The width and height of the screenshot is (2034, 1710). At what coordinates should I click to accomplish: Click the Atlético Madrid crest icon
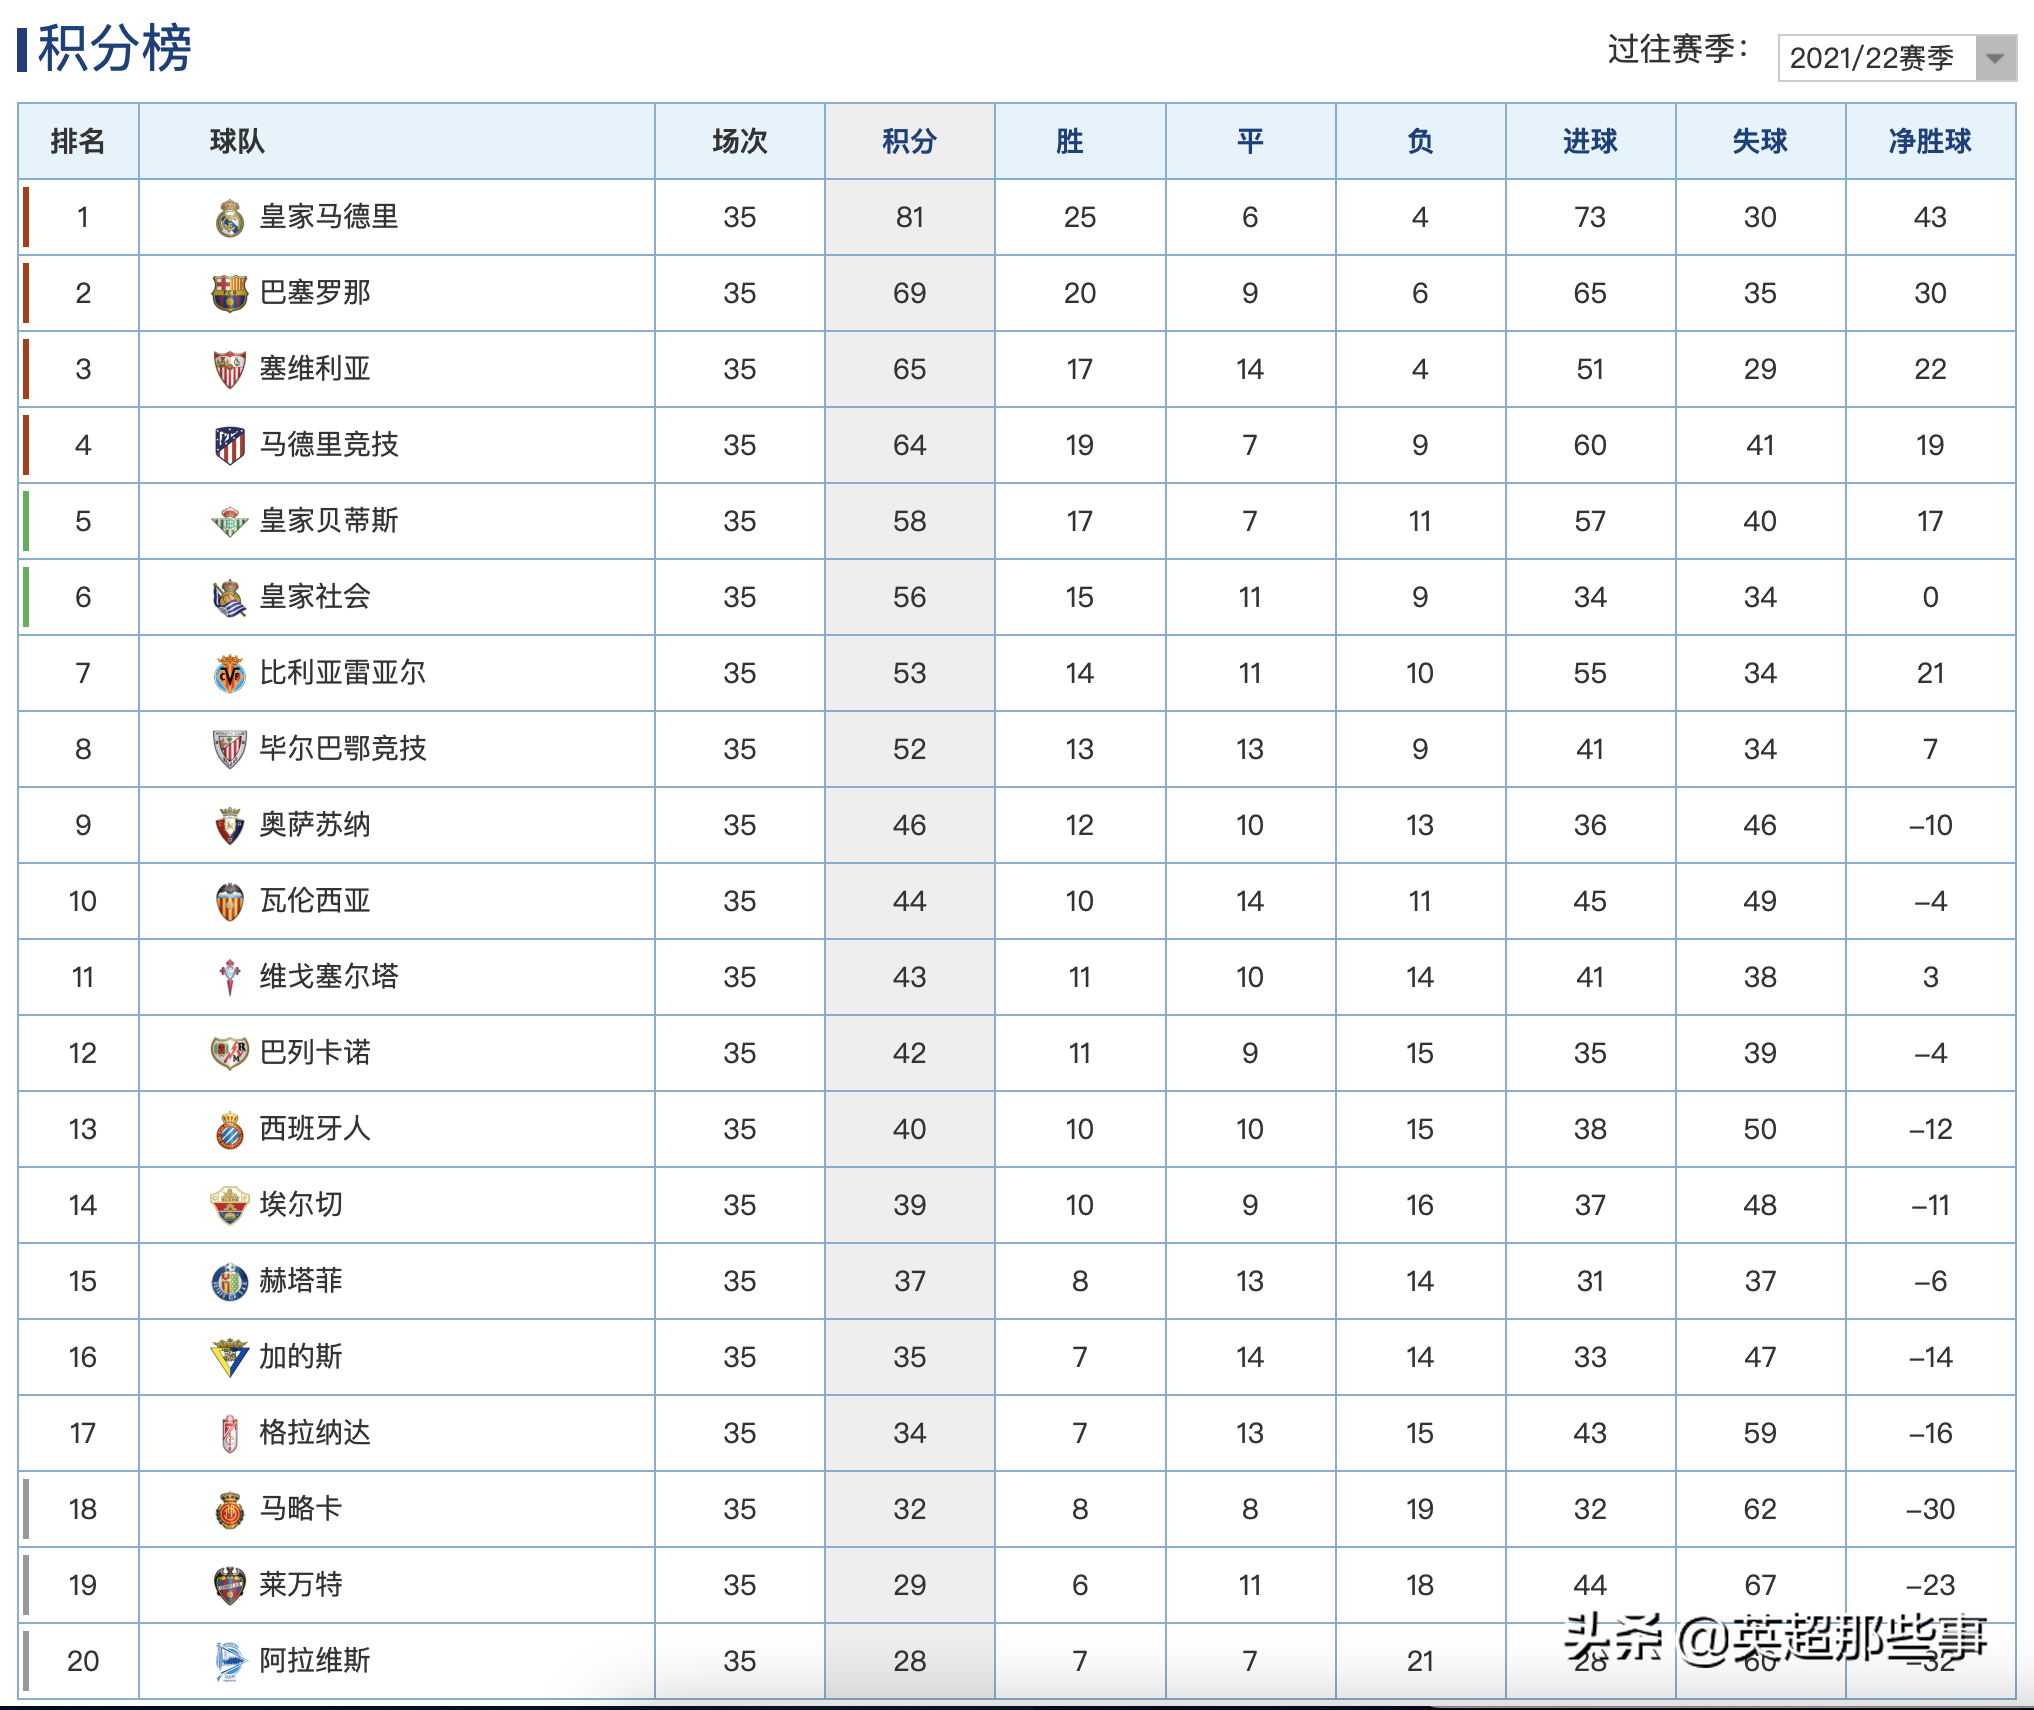click(230, 446)
